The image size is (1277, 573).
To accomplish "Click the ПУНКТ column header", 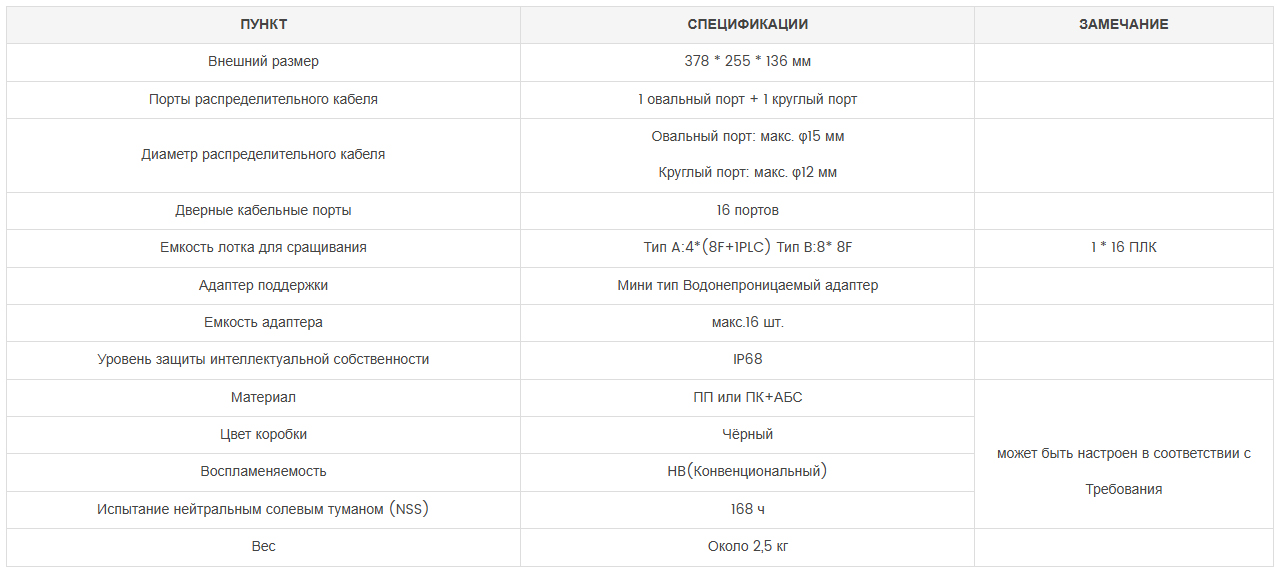I will coord(263,24).
